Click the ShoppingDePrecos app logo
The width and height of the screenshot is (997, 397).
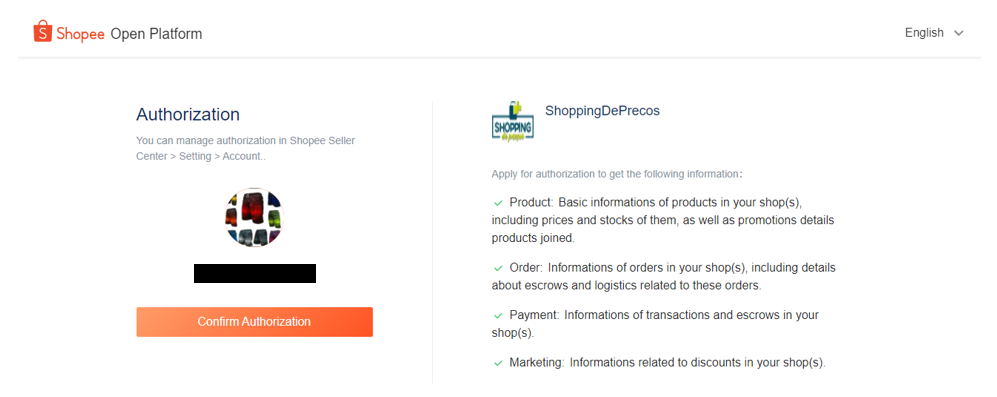(512, 120)
